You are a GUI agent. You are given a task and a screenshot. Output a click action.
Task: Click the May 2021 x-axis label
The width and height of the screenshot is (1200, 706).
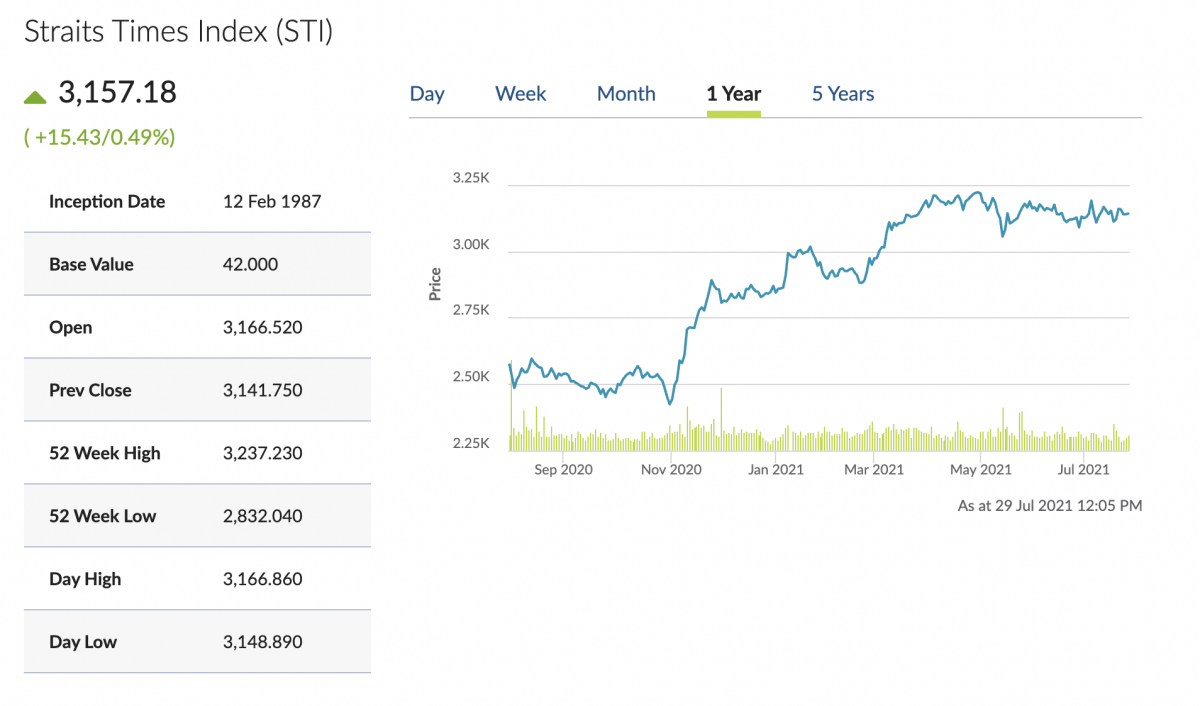click(980, 469)
